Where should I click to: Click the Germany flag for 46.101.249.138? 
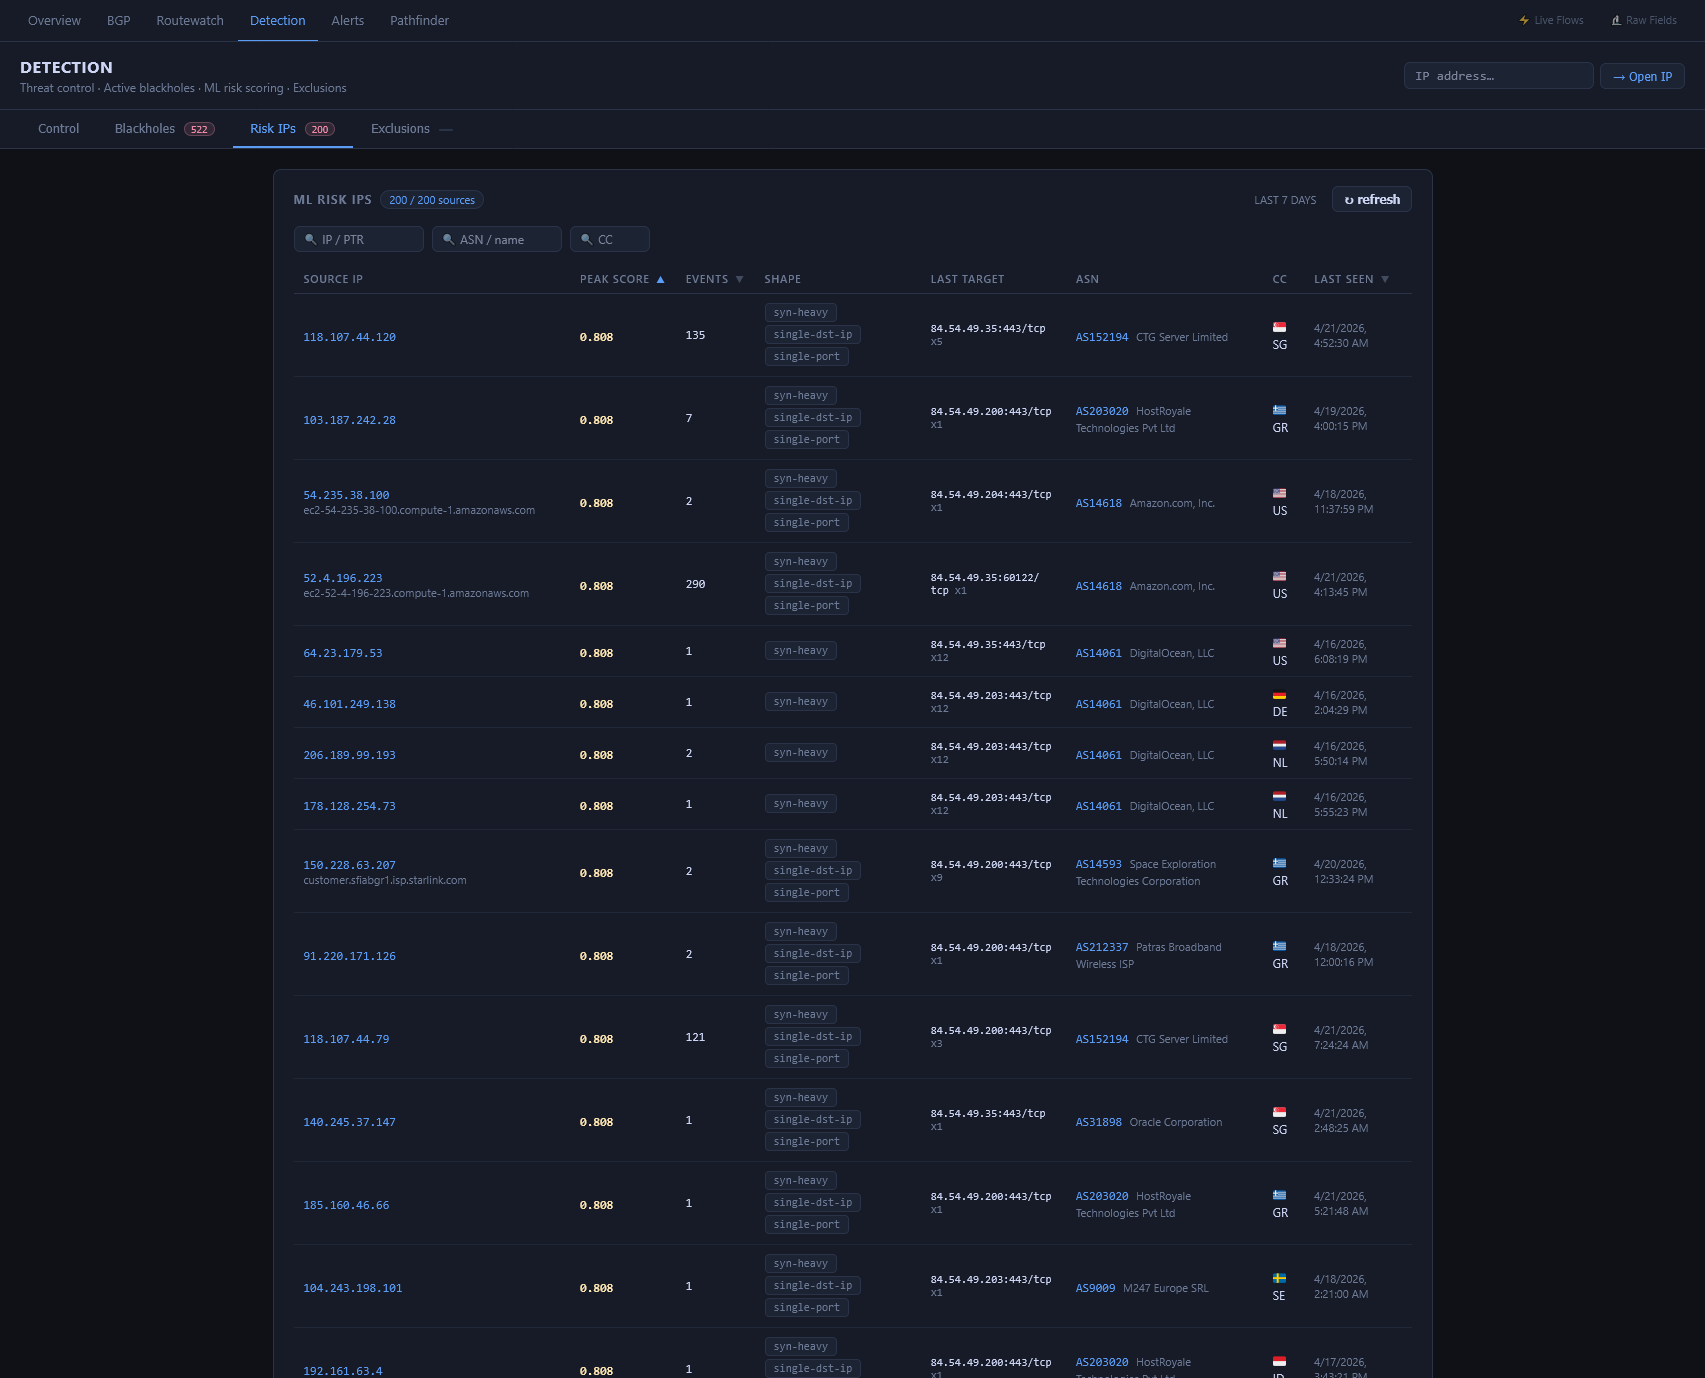(x=1279, y=696)
